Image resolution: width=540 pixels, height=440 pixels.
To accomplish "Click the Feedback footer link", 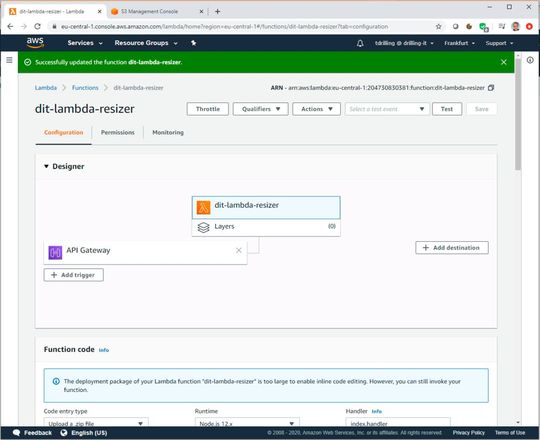I will click(x=38, y=433).
